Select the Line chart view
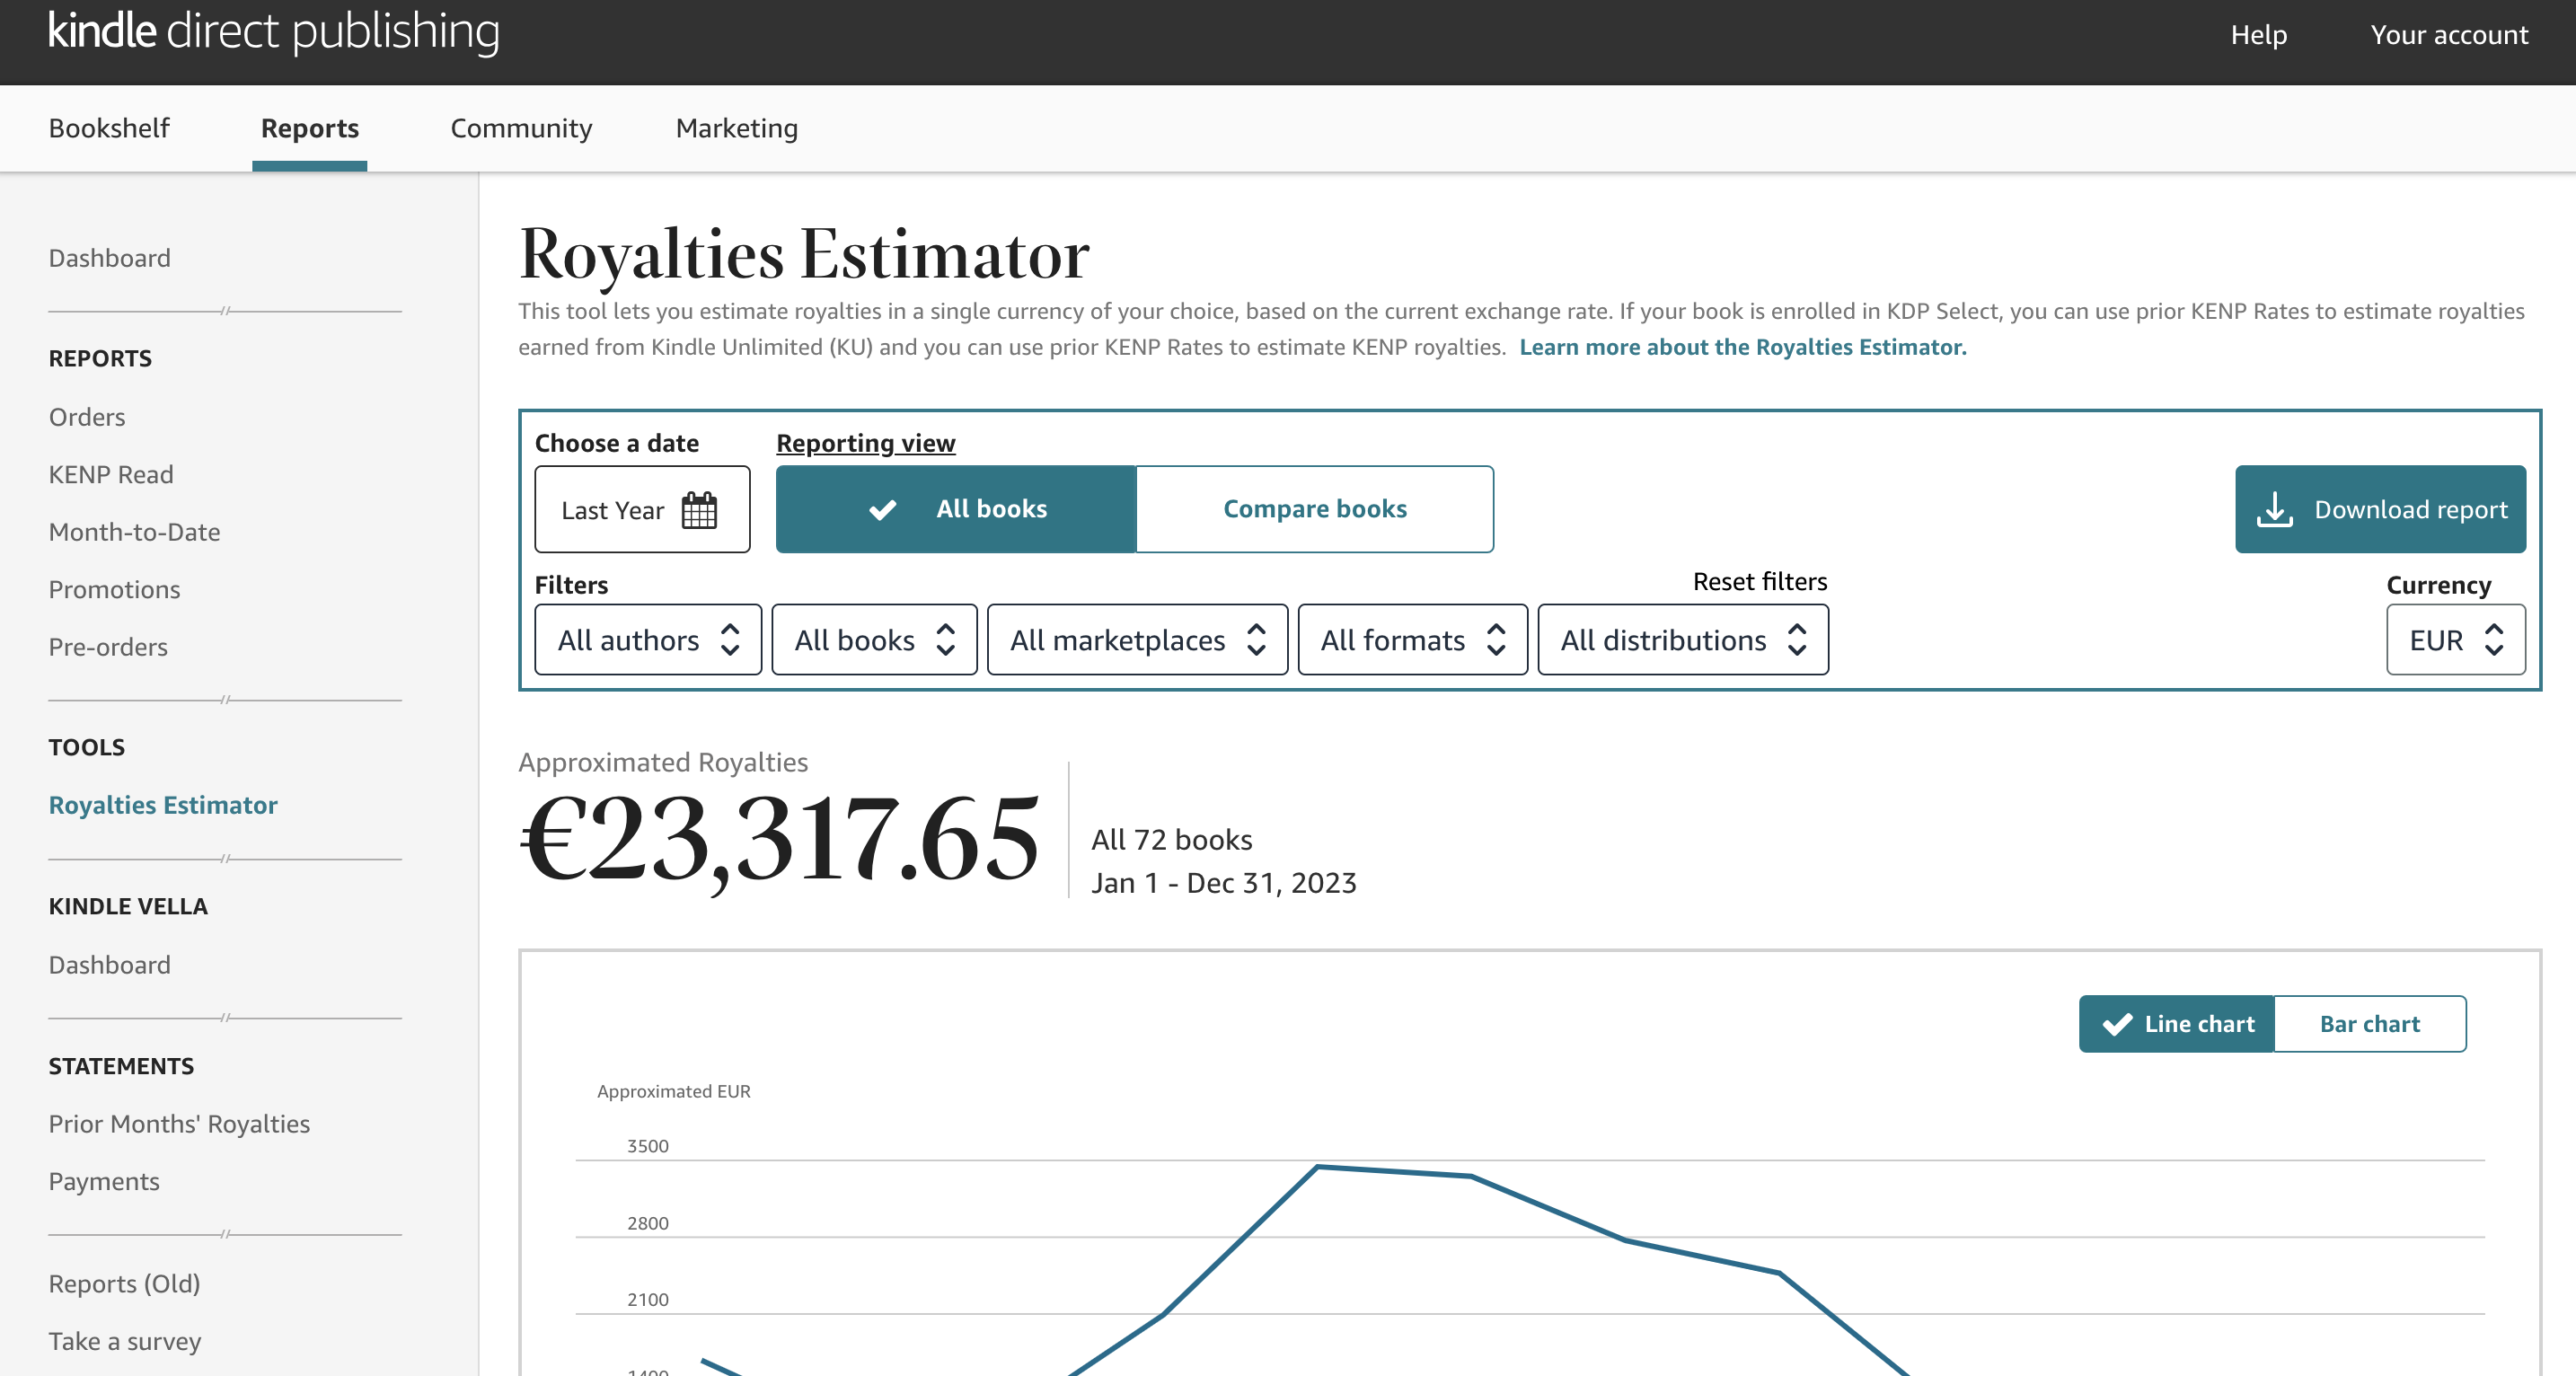The width and height of the screenshot is (2576, 1376). [2177, 1023]
